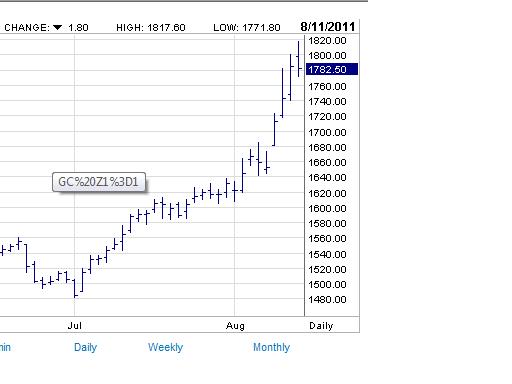The width and height of the screenshot is (512, 384).
Task: Click the Daily label under price axis
Action: pos(321,326)
